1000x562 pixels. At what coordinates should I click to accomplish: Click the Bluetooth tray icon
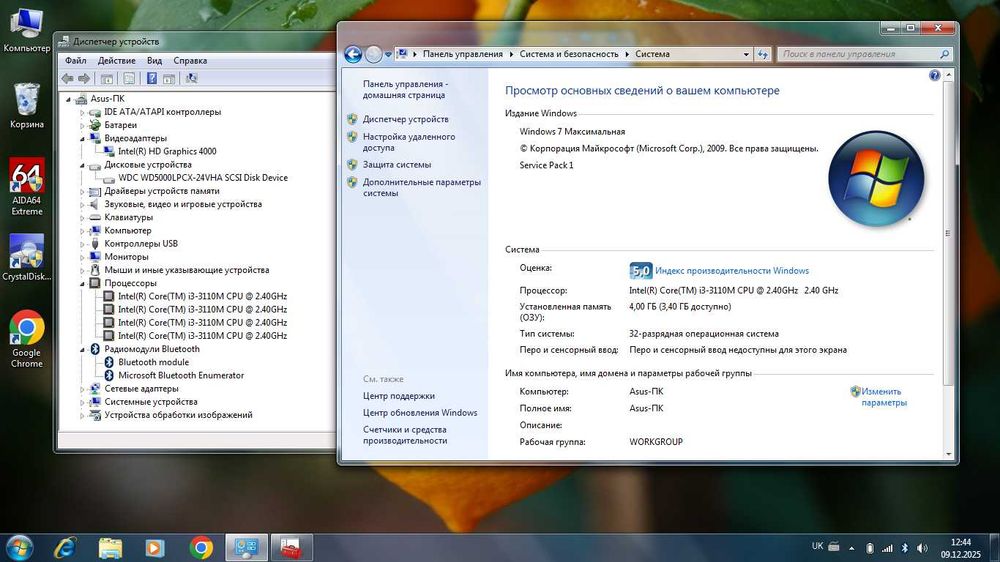click(x=904, y=548)
